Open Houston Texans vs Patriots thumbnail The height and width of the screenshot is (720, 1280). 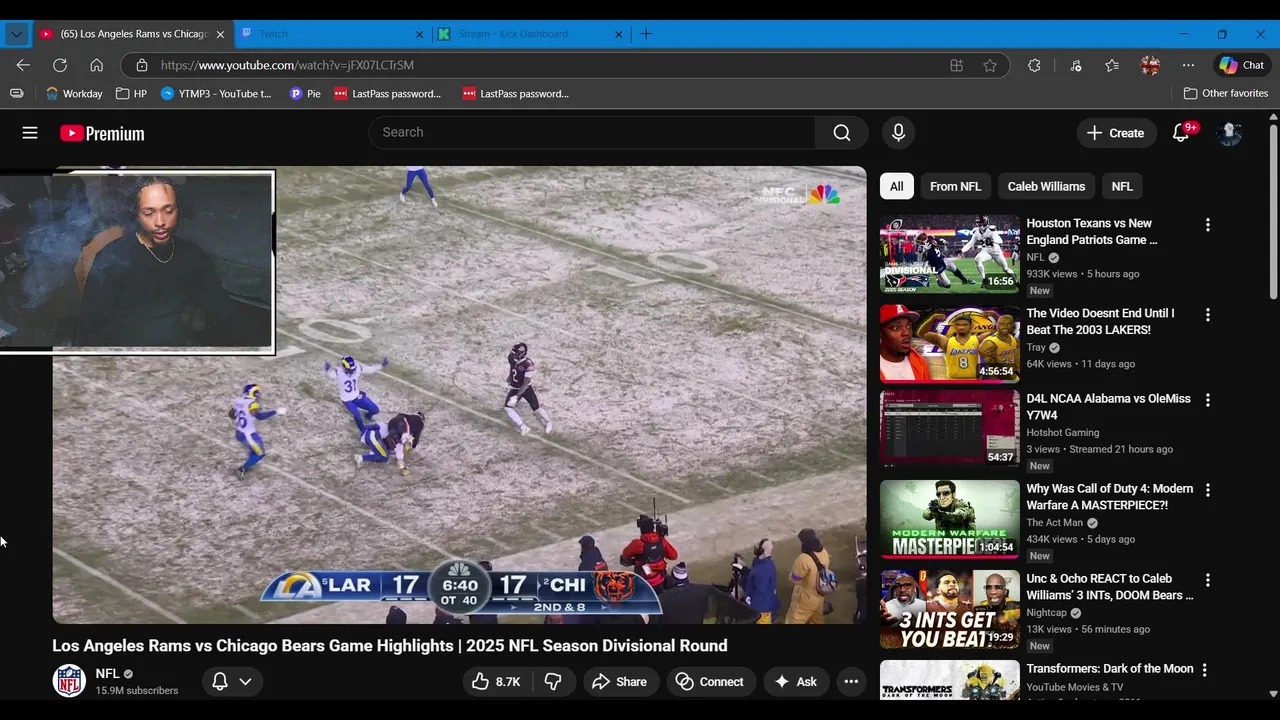949,254
